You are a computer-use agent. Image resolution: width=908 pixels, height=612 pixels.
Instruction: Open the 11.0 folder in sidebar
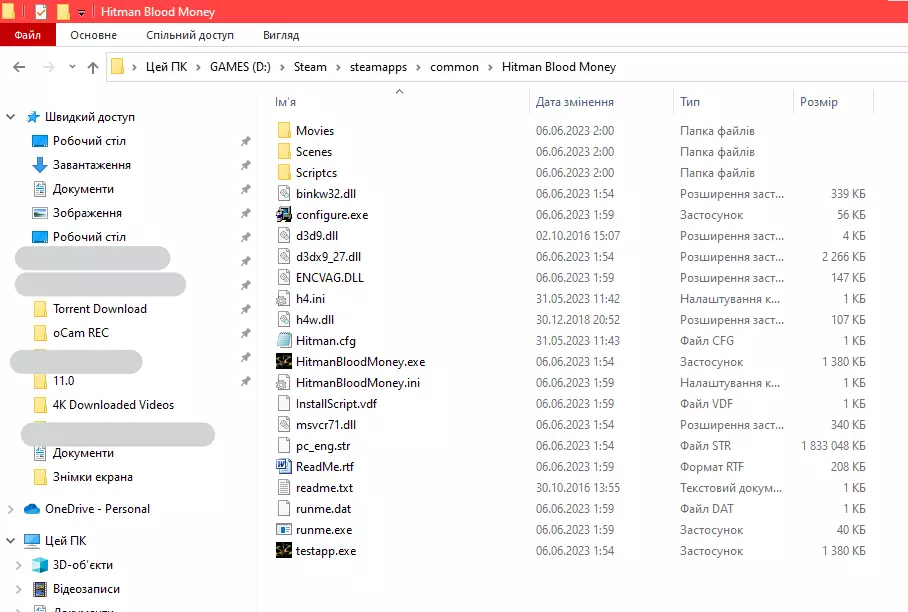64,381
